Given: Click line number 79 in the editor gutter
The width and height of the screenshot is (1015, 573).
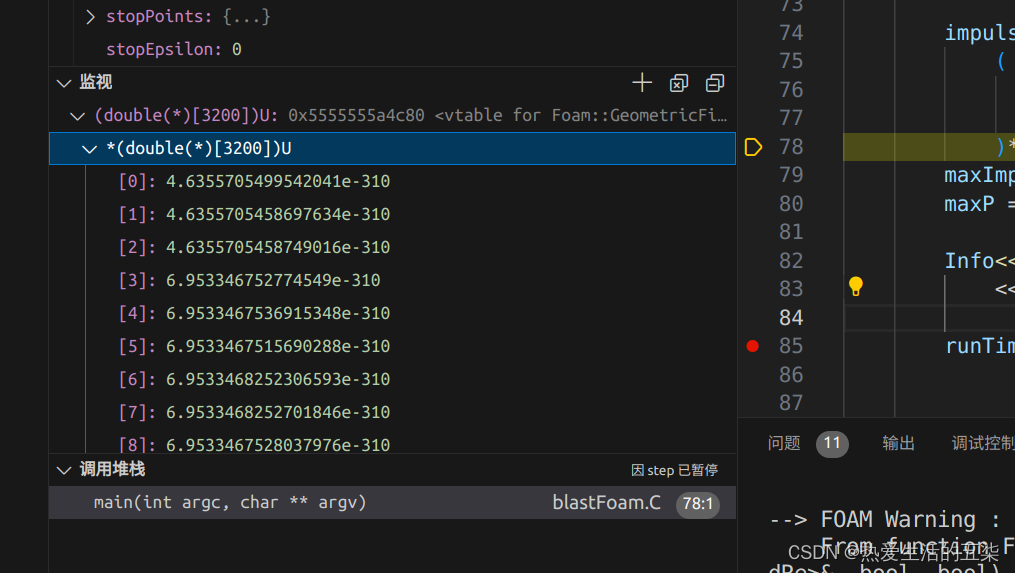Looking at the screenshot, I should click(791, 175).
